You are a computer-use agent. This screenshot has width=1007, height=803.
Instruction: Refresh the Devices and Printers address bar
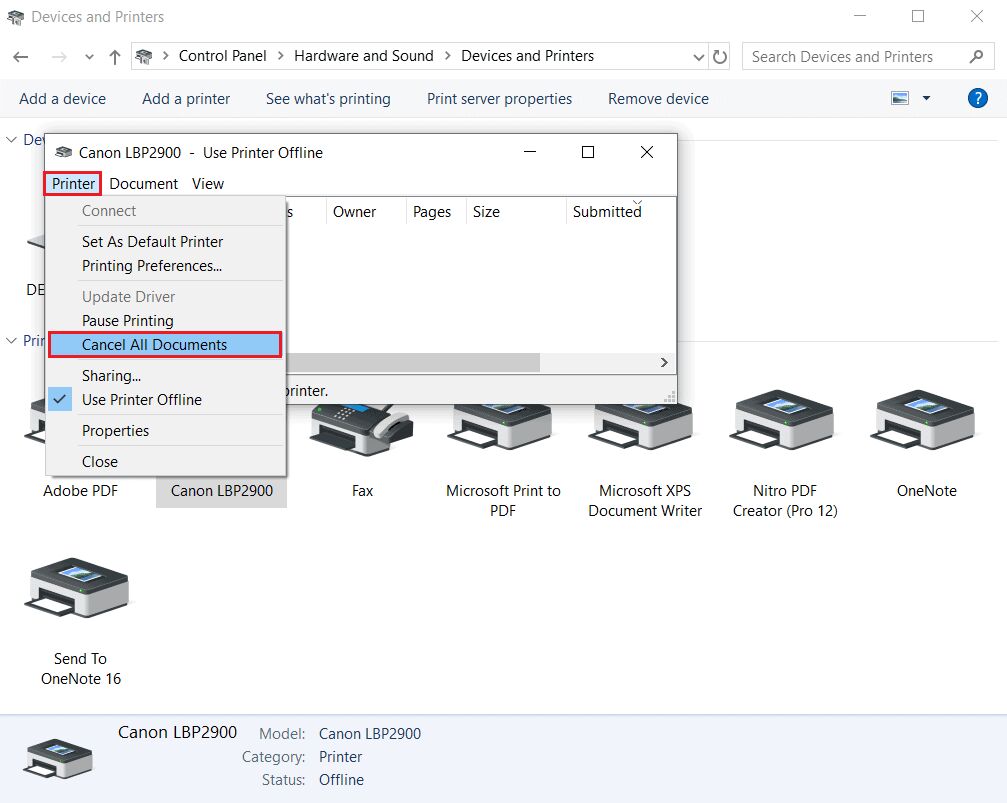click(x=720, y=57)
